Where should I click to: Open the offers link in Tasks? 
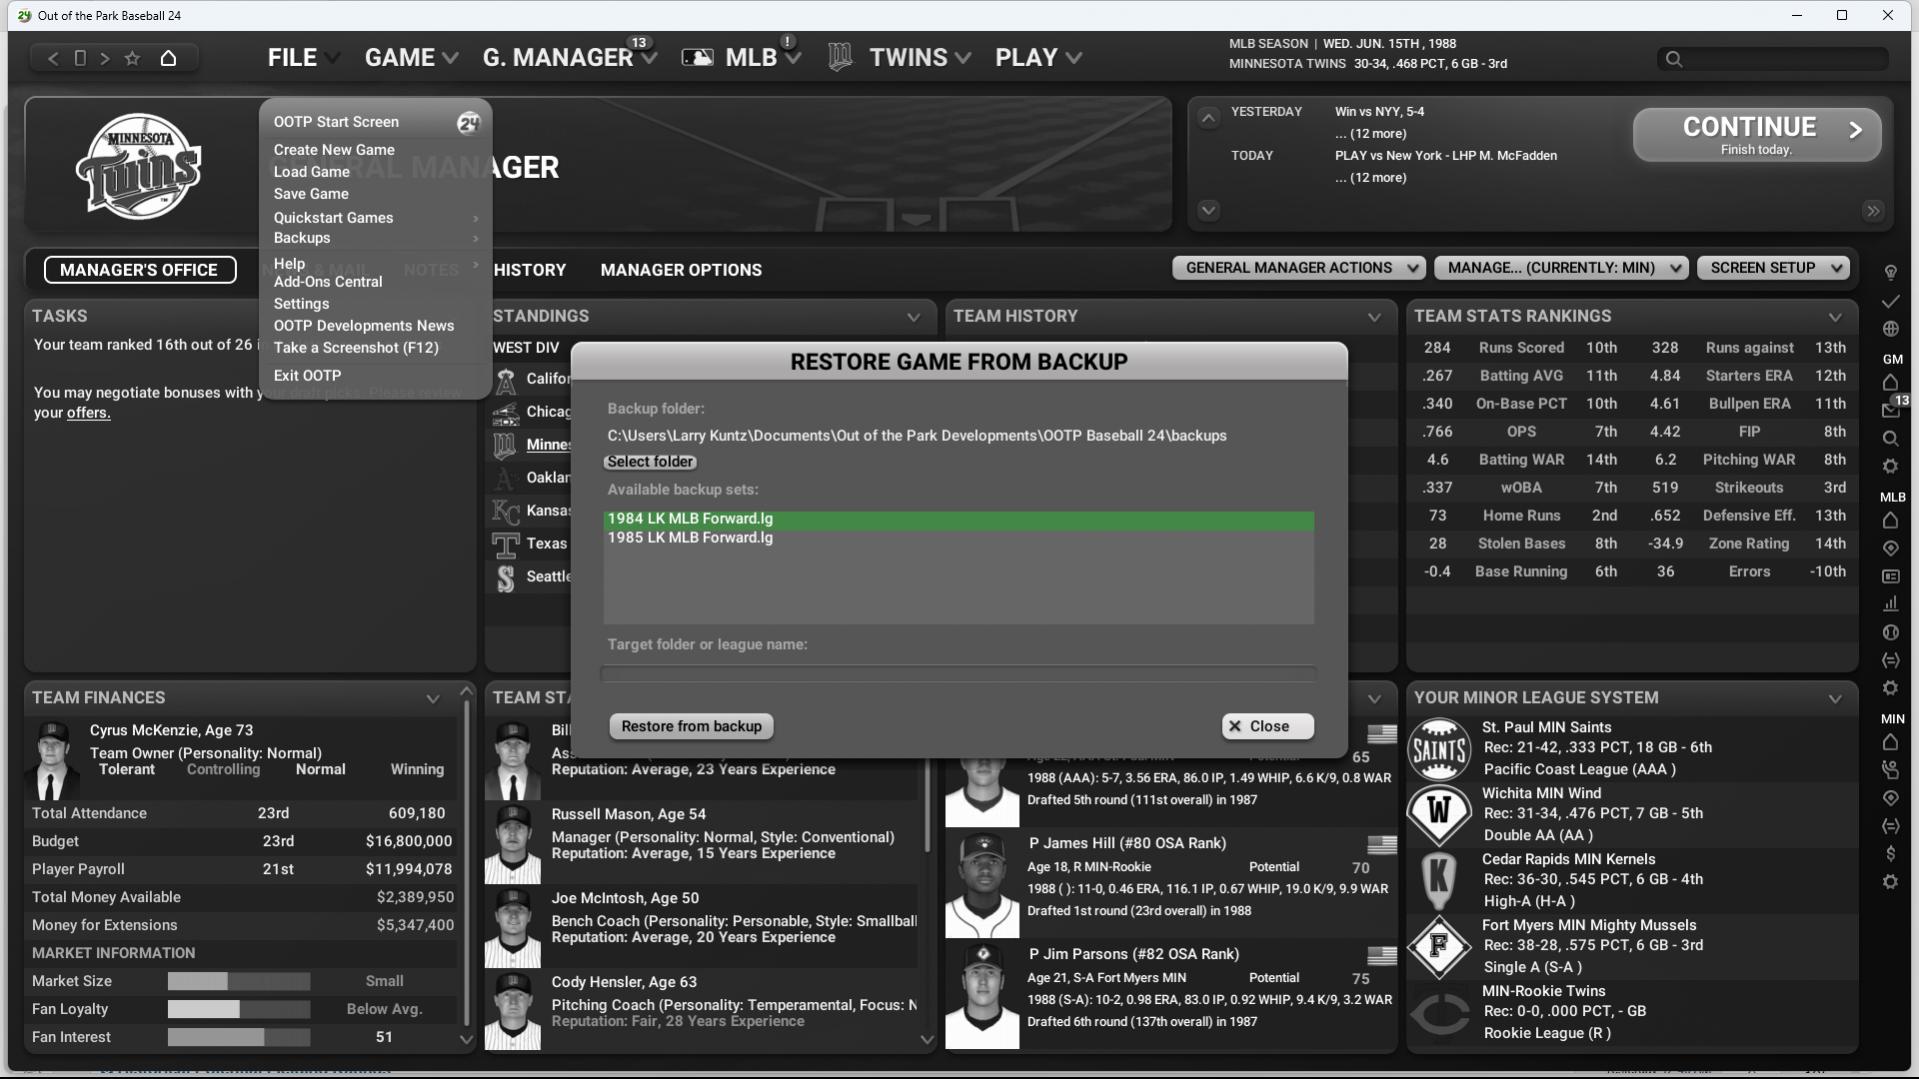coord(88,413)
